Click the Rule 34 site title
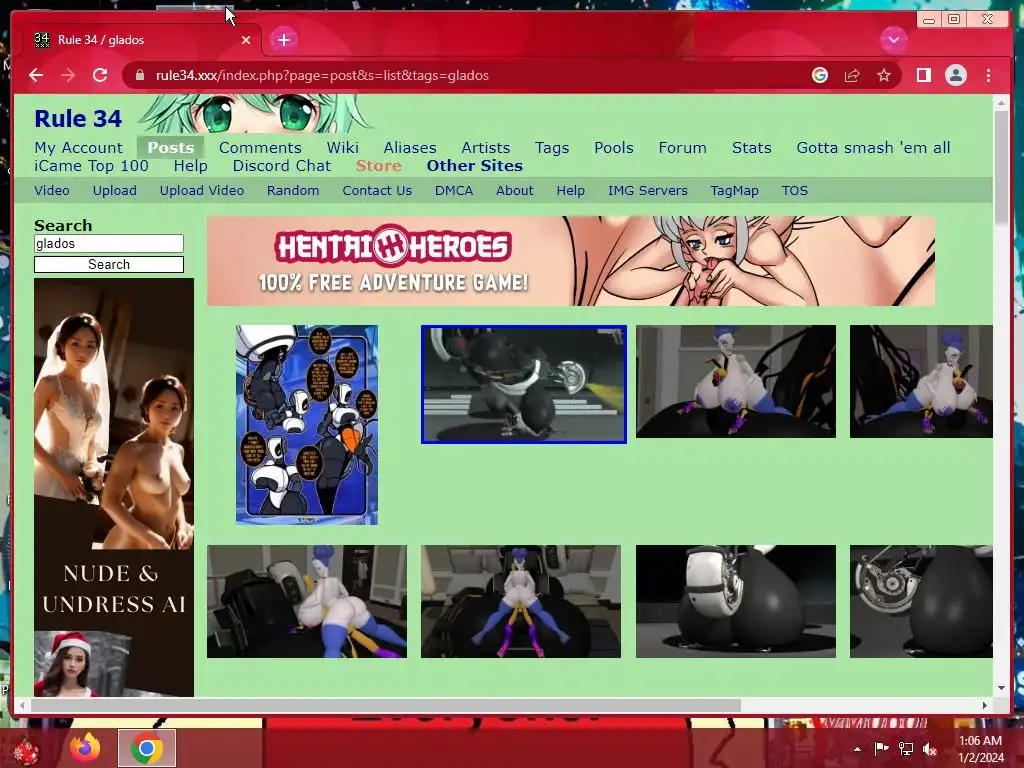Image resolution: width=1024 pixels, height=768 pixels. (x=78, y=119)
